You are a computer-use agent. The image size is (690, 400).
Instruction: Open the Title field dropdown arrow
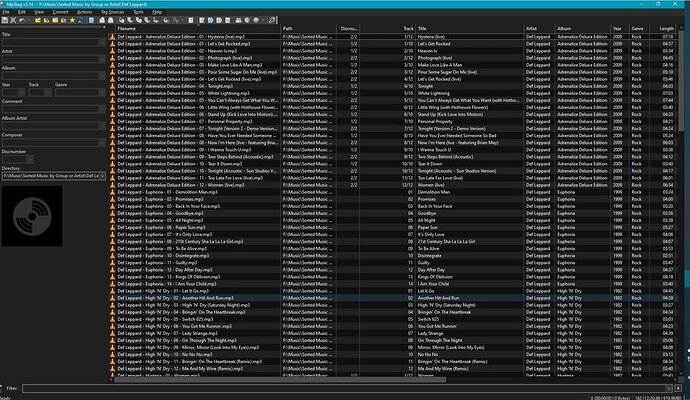102,42
